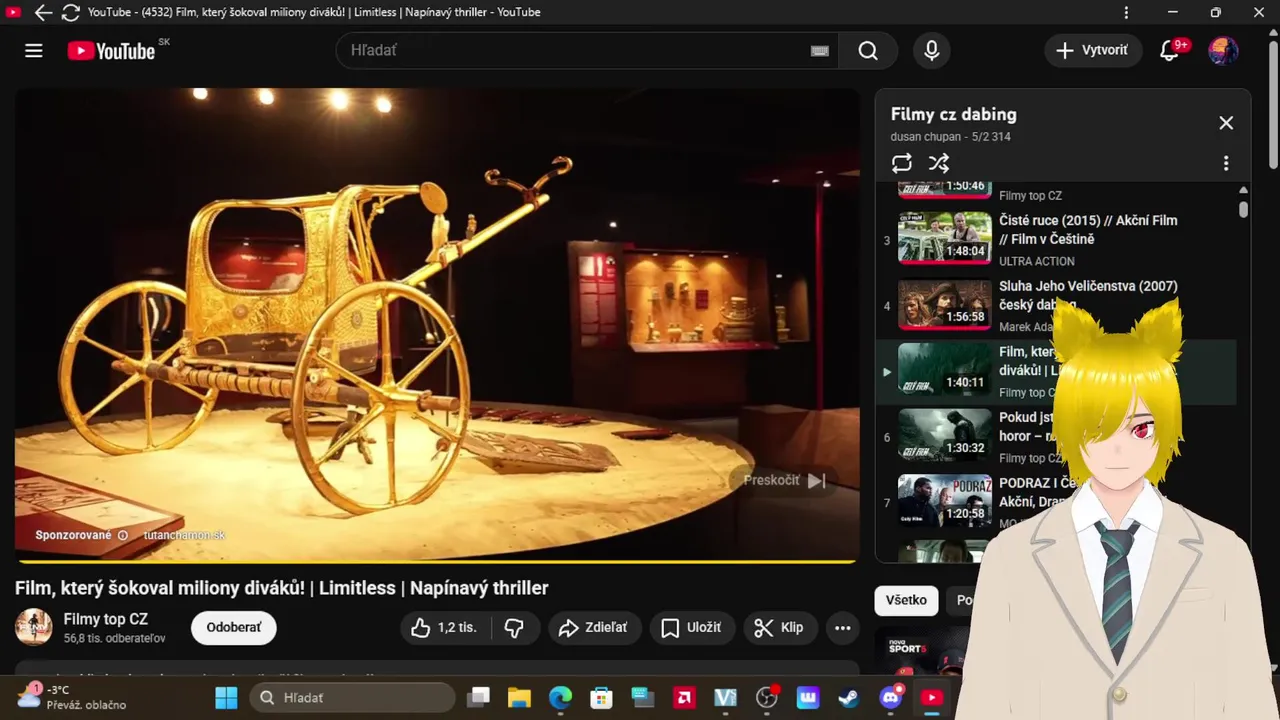Open the Filmy cz dabing playlist title
This screenshot has height=720, width=1280.
coord(953,114)
